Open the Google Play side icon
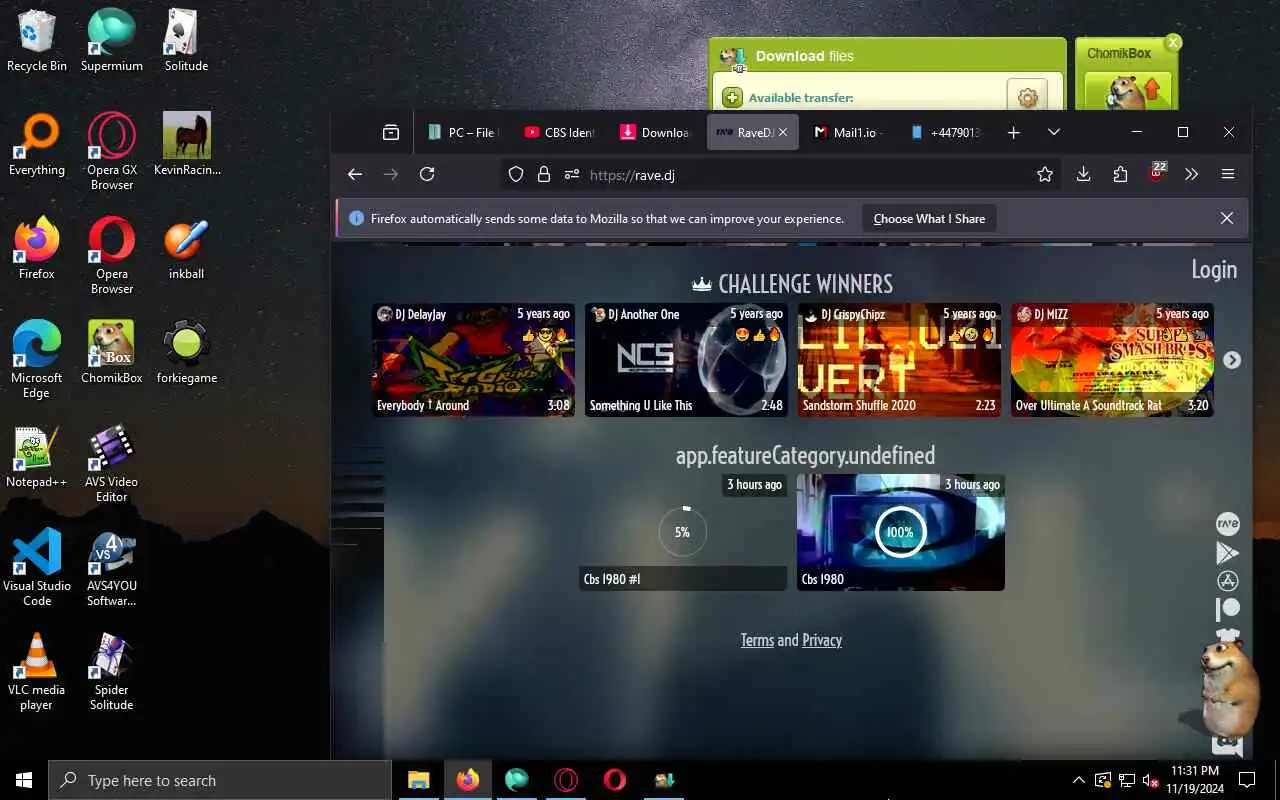 coord(1227,553)
